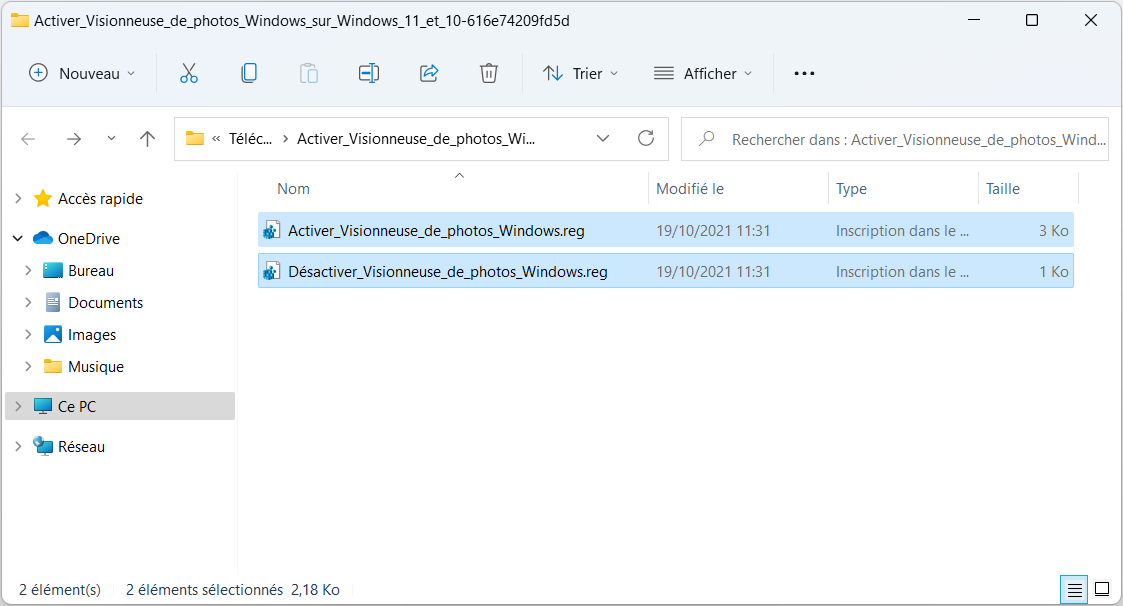
Task: Click Téléc... breadcrumb segment
Action: coord(250,138)
